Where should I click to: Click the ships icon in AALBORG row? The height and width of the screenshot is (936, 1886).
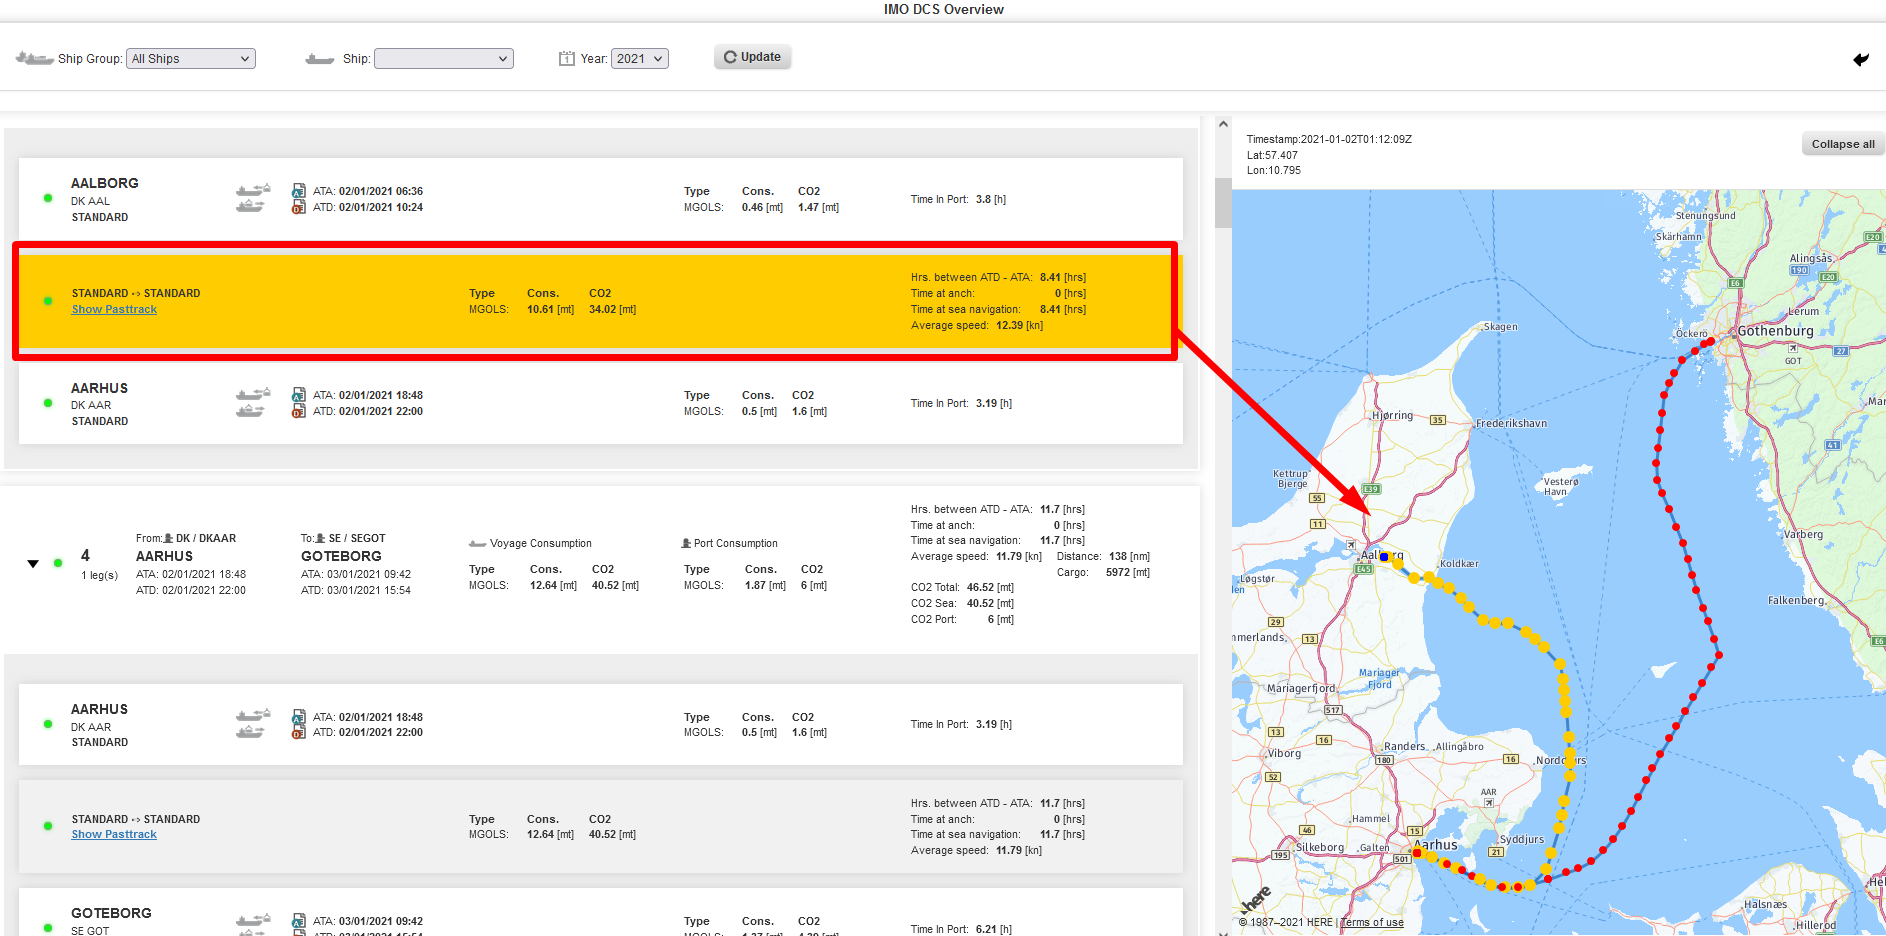tap(252, 198)
